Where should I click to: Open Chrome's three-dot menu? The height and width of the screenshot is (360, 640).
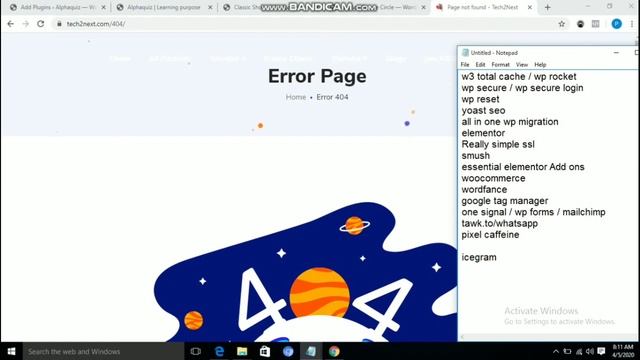click(x=632, y=24)
